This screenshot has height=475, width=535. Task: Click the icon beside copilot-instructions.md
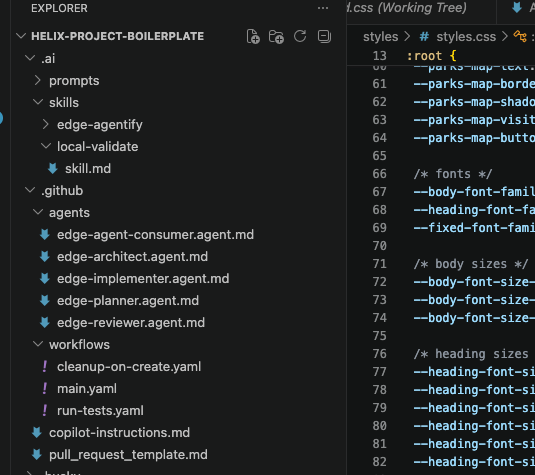(37, 433)
